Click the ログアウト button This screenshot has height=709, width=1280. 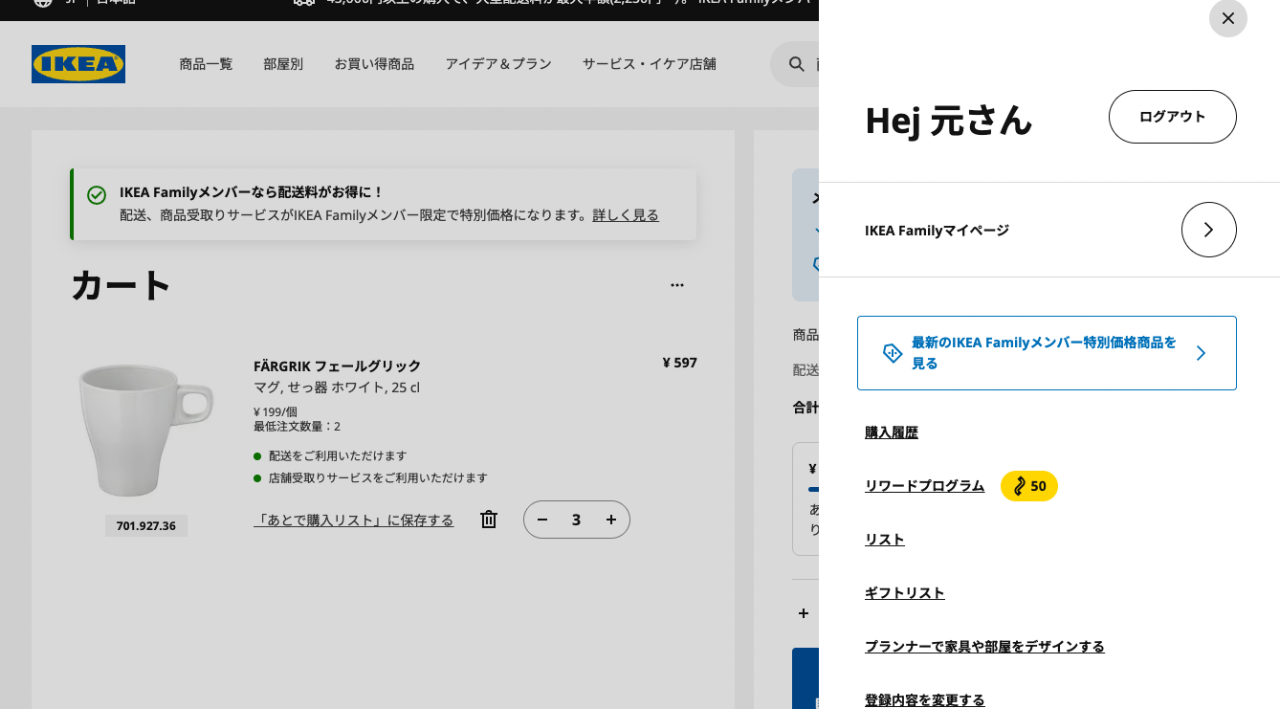(1172, 117)
